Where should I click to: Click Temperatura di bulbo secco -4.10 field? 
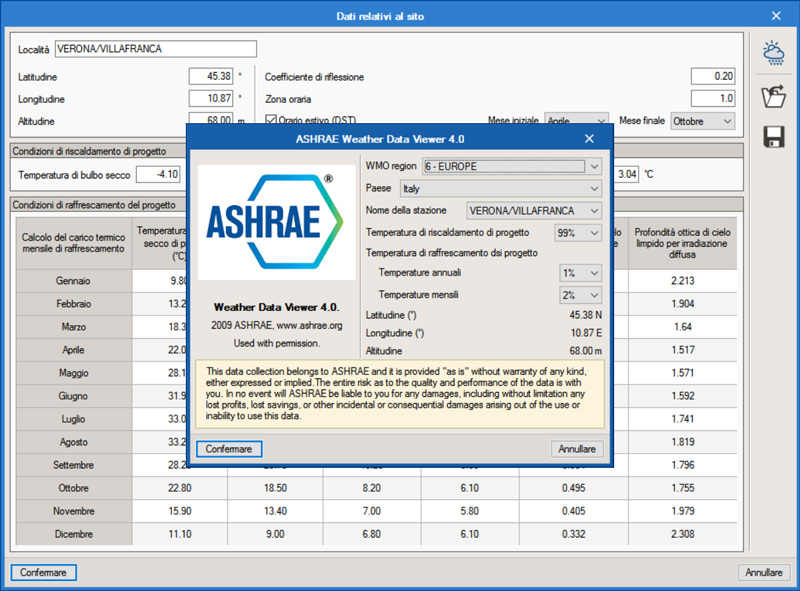pos(158,175)
